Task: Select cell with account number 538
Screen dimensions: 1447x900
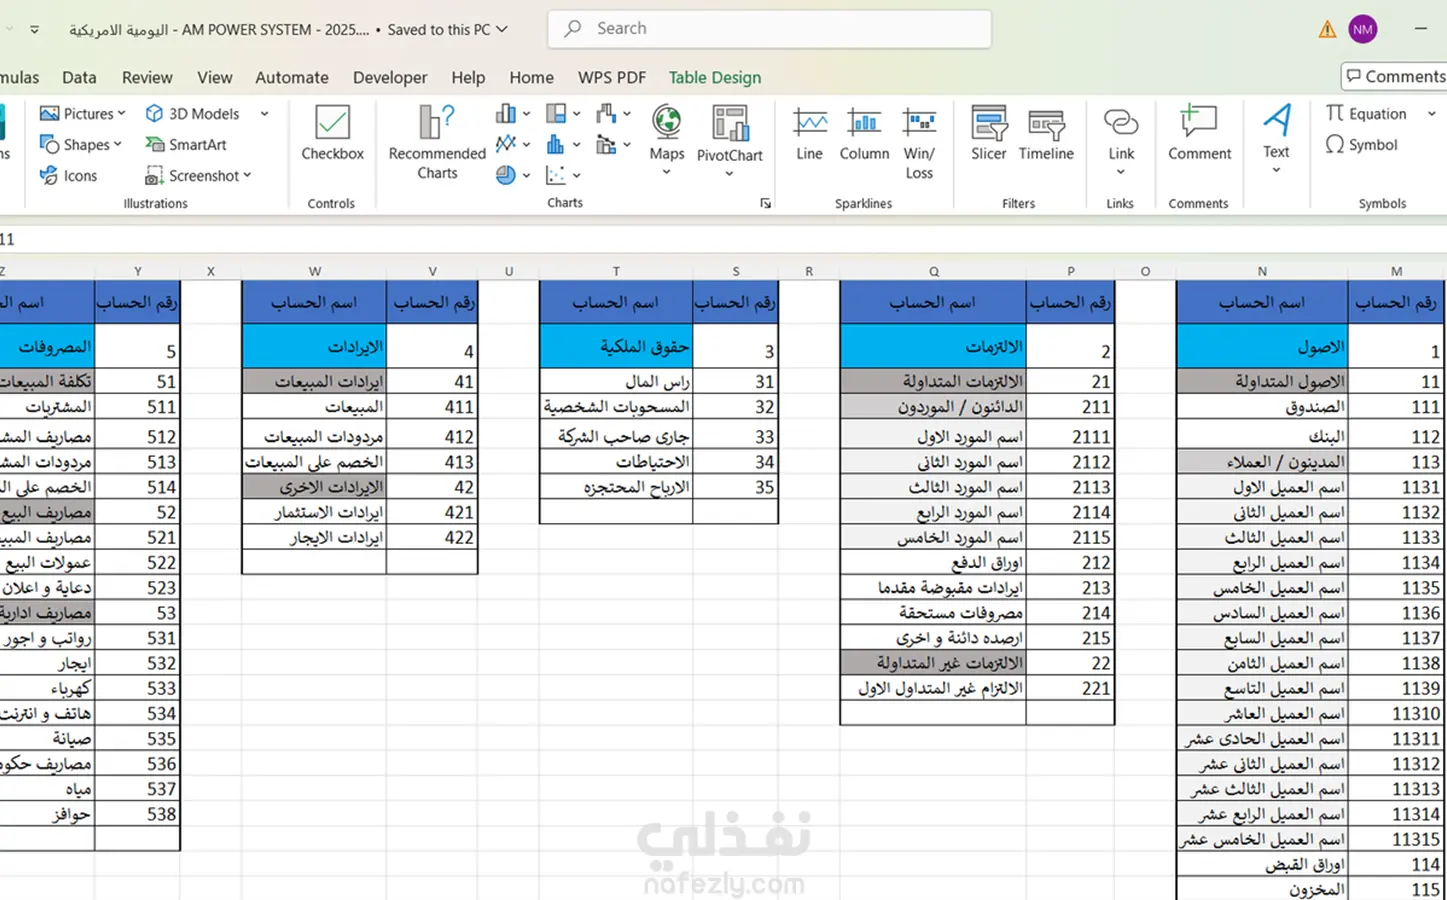Action: [138, 814]
